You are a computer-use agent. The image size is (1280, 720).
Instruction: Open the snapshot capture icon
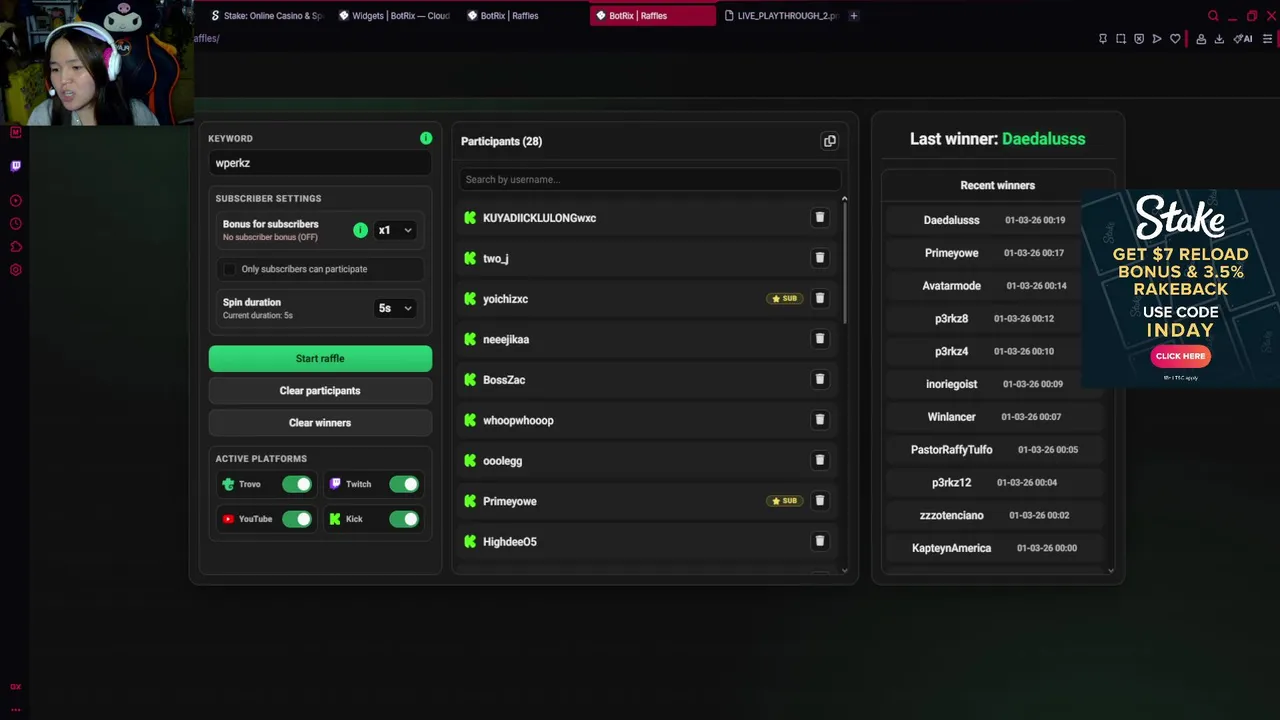click(1121, 39)
